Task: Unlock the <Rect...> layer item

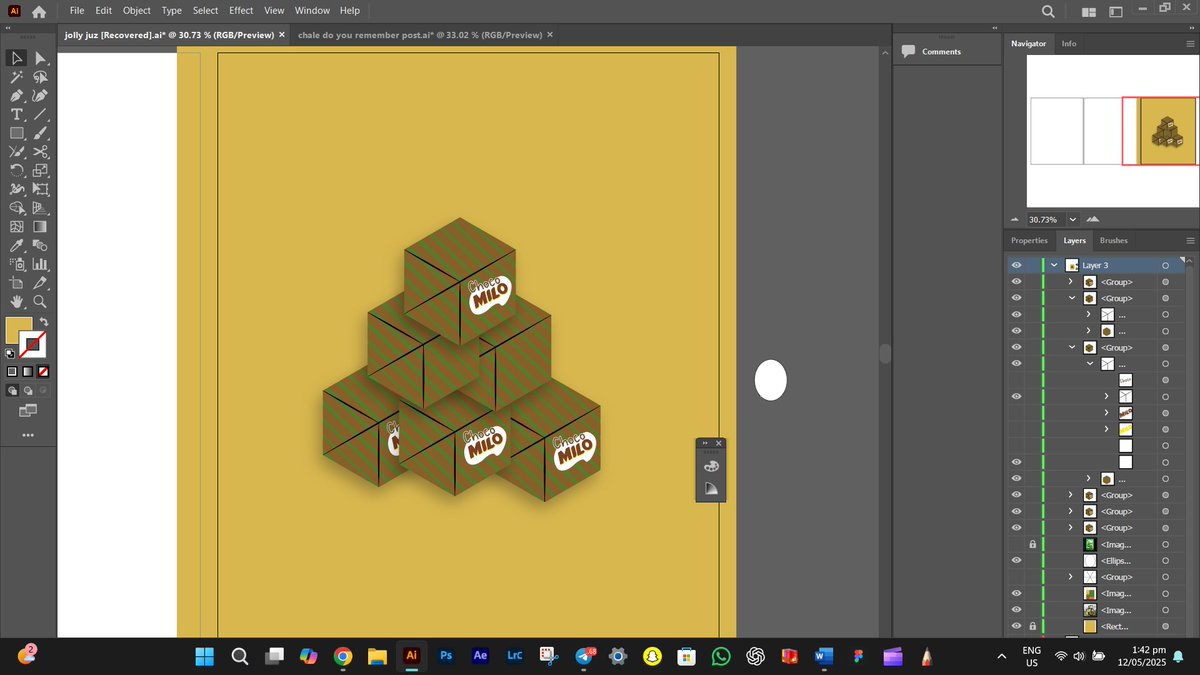Action: (x=1033, y=626)
